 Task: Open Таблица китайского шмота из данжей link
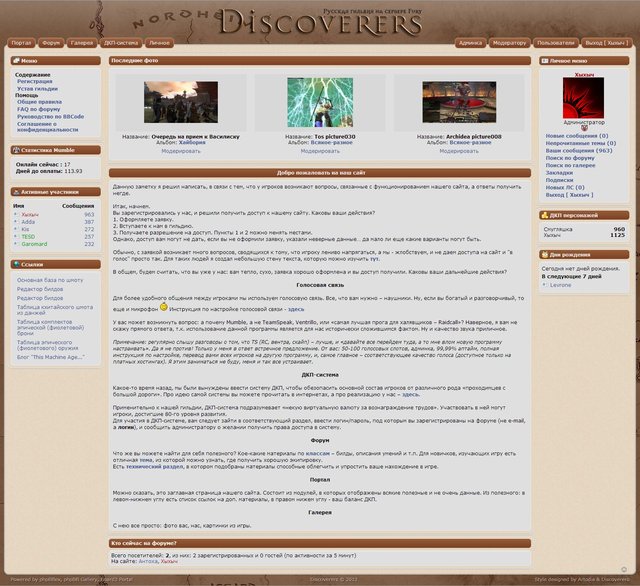[55, 310]
